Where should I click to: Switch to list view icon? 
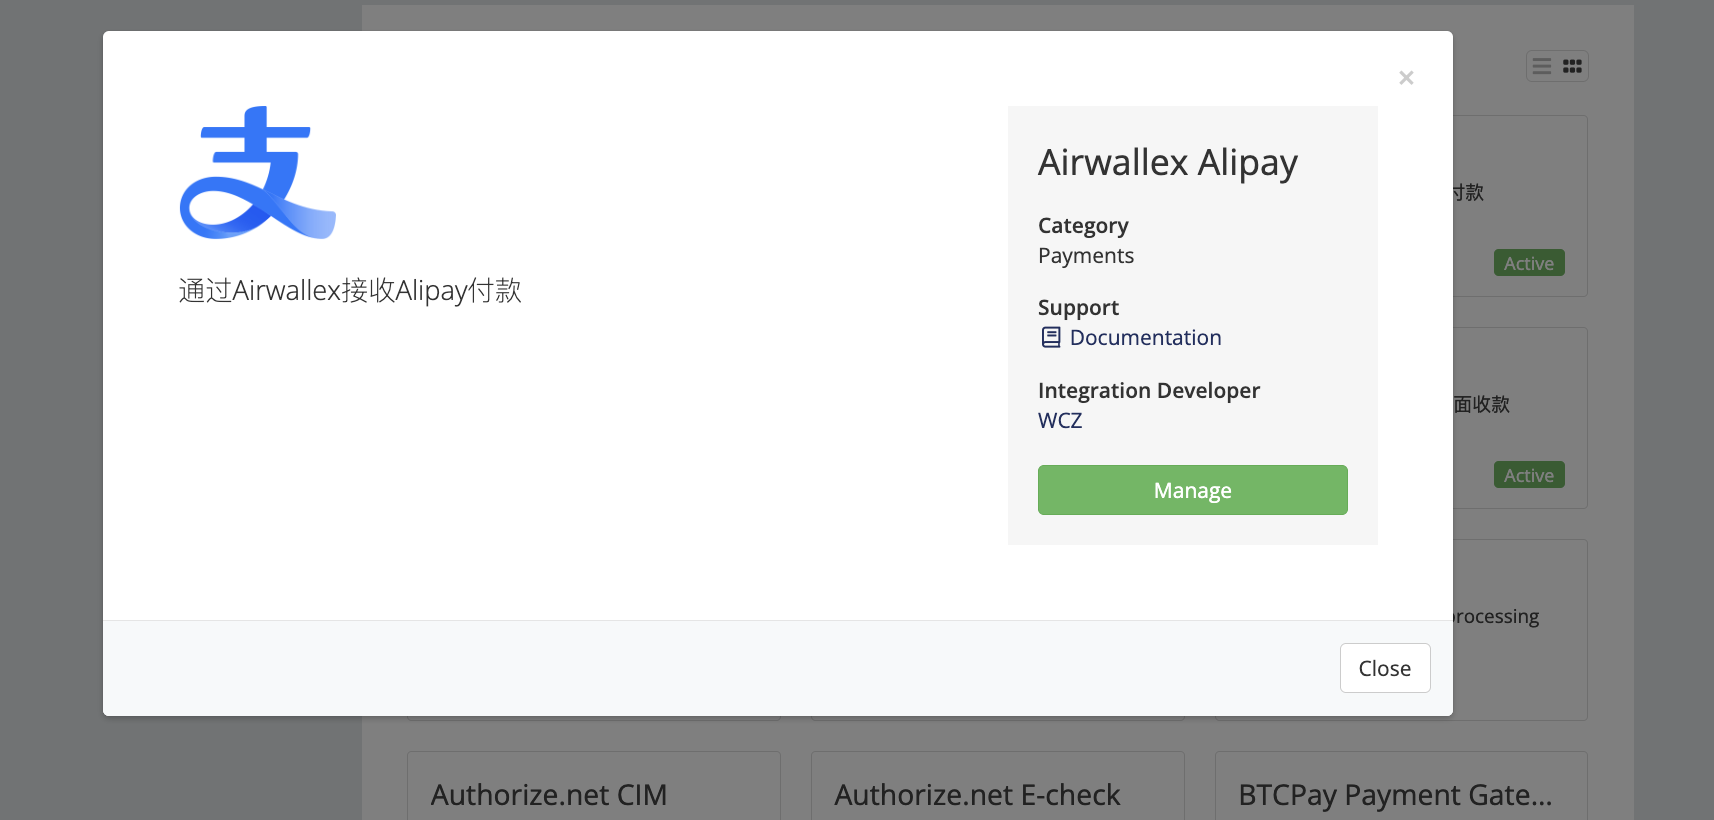pos(1542,66)
